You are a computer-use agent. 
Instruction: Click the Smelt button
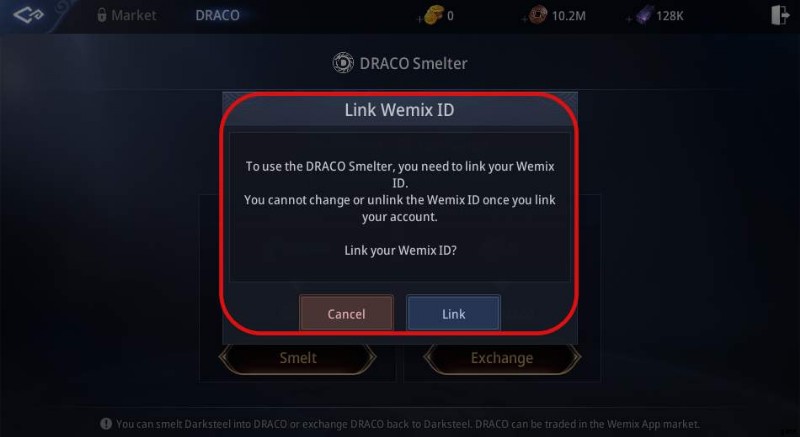[x=298, y=358]
